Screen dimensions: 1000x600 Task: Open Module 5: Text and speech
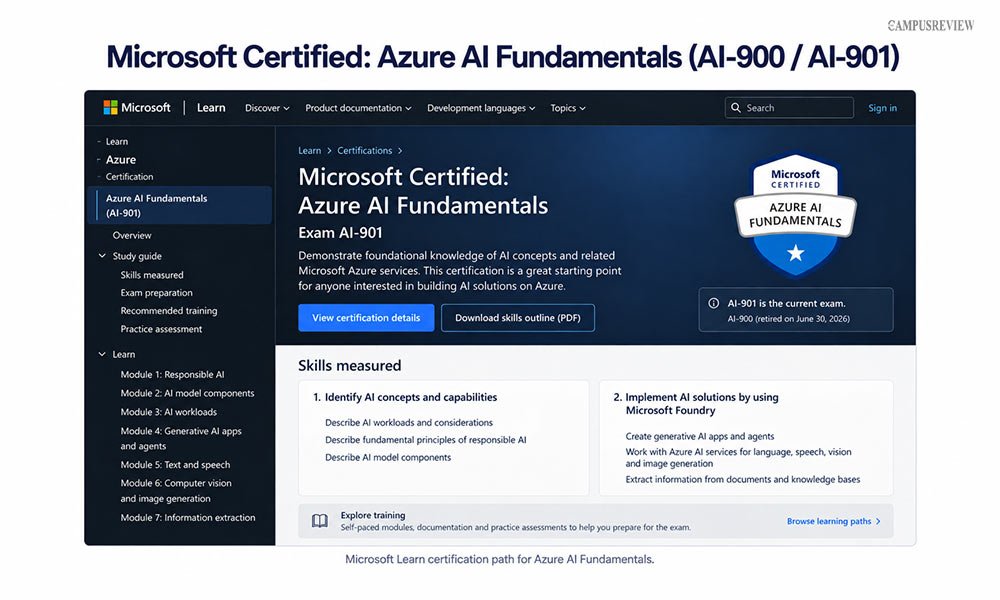(175, 465)
